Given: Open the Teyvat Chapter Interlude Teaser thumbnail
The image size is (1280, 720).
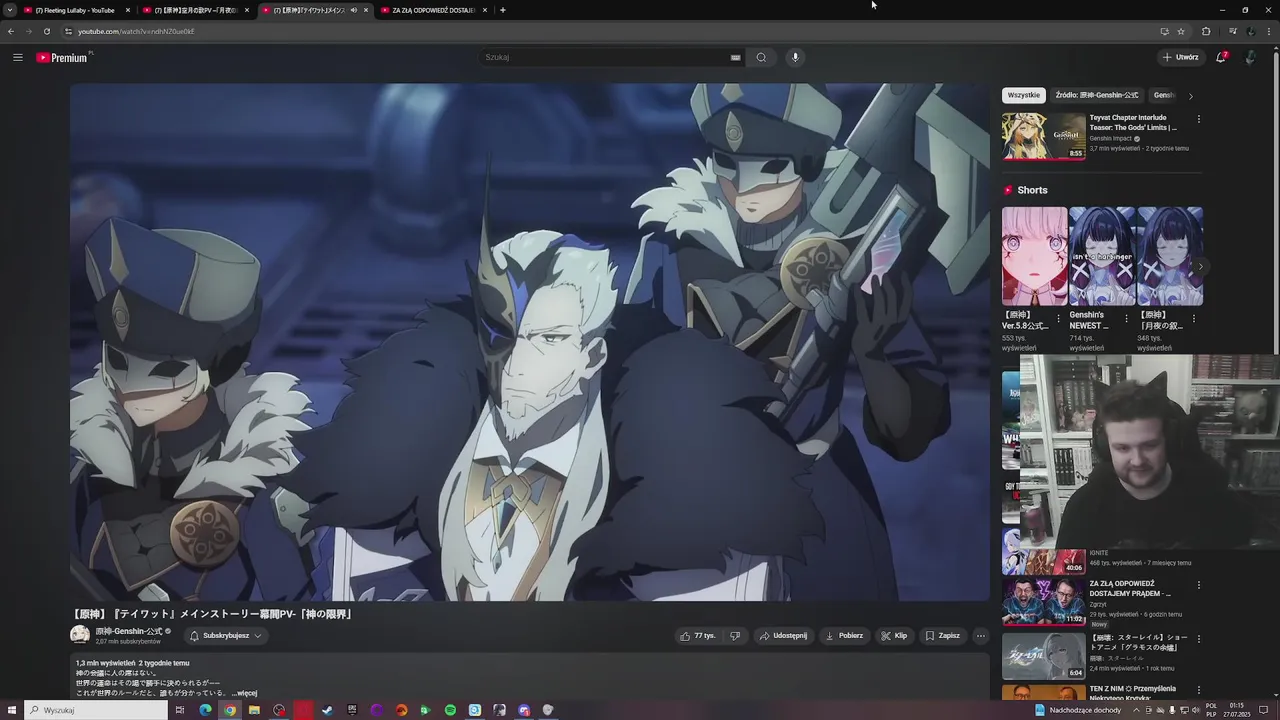Looking at the screenshot, I should coord(1044,136).
